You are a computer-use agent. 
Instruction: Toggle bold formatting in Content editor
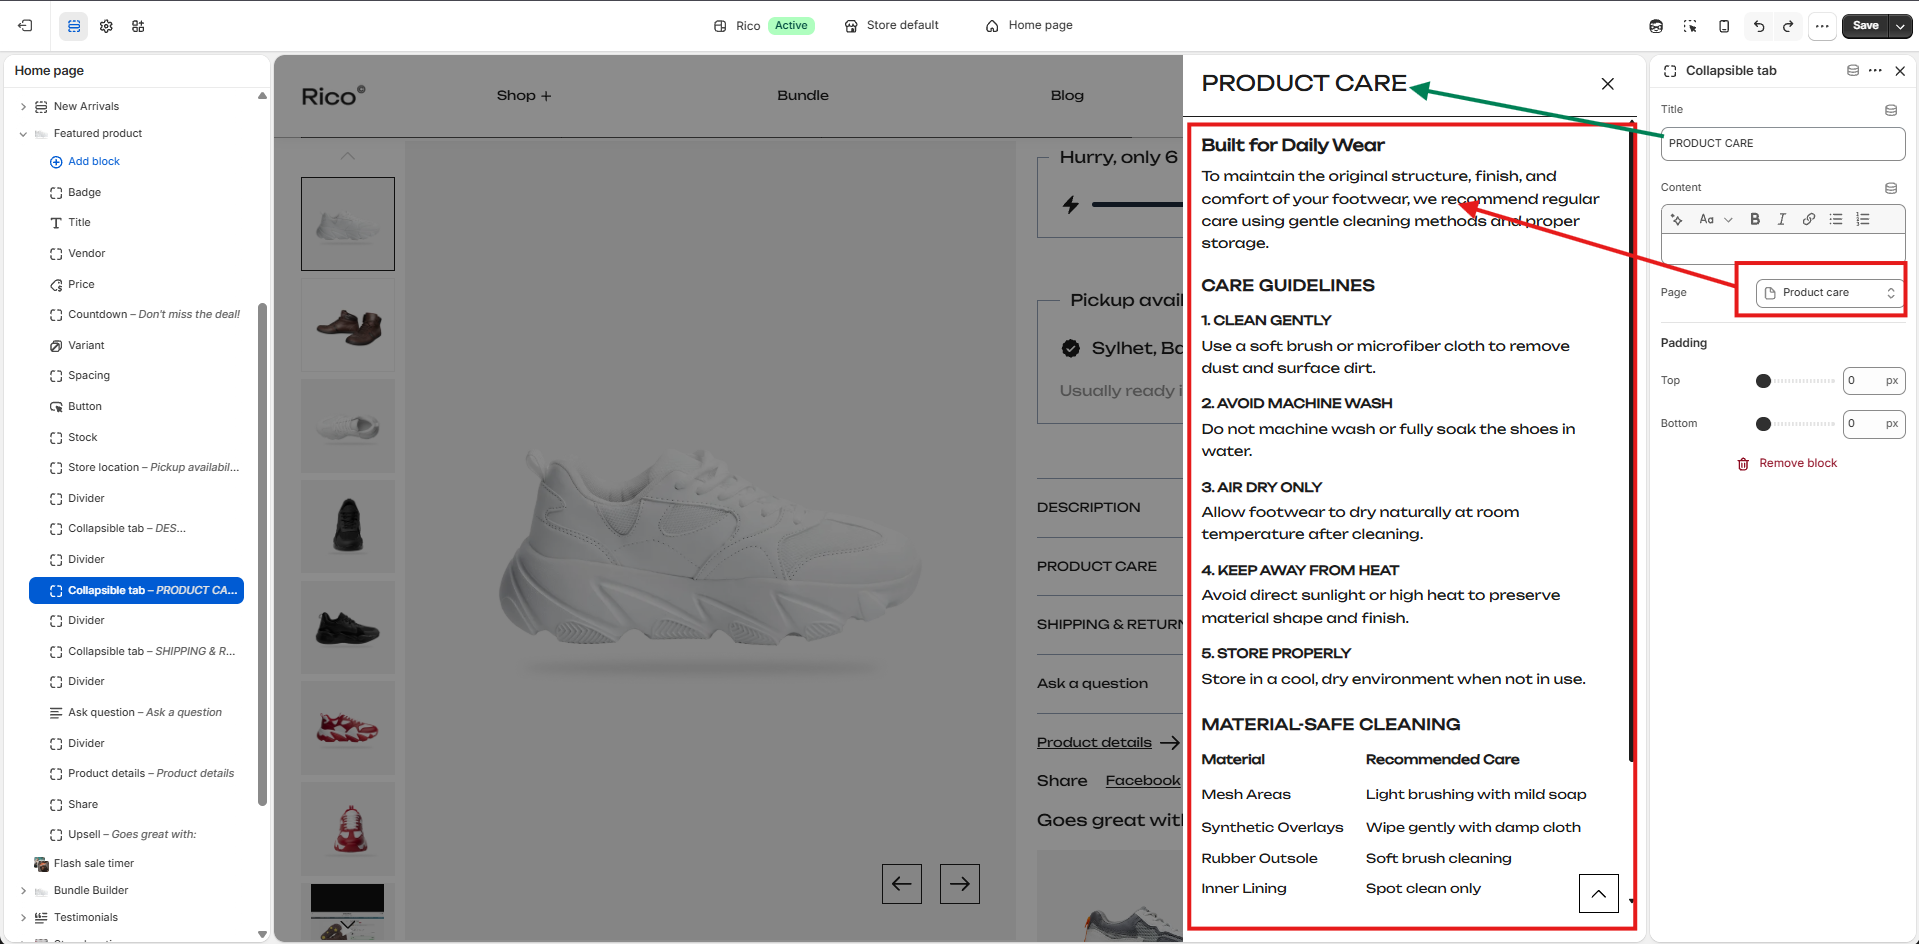(x=1755, y=219)
